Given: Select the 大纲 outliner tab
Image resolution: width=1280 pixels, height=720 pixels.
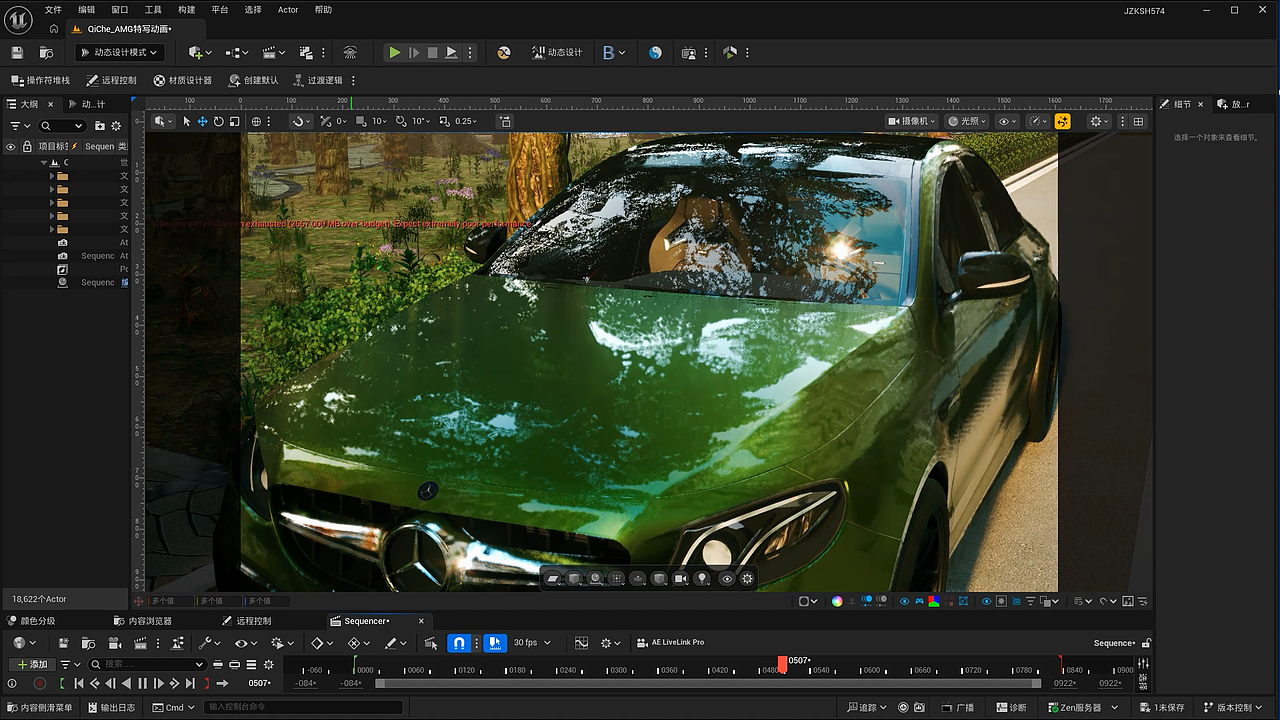Looking at the screenshot, I should click(x=30, y=104).
